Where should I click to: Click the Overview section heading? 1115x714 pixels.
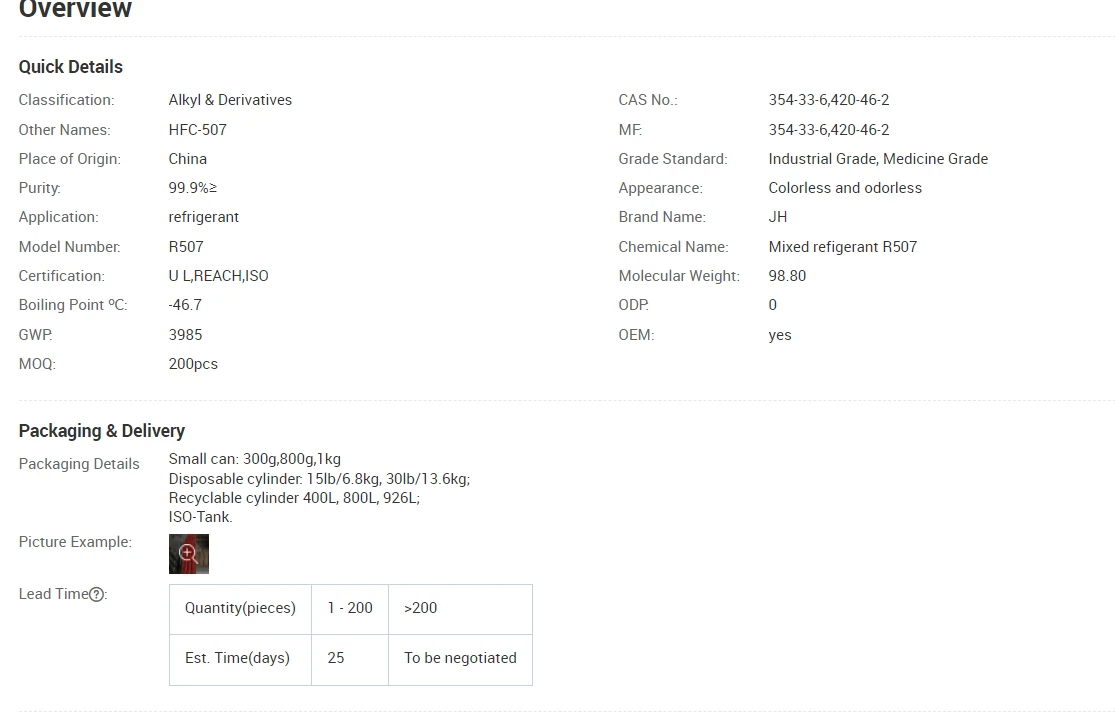click(75, 9)
